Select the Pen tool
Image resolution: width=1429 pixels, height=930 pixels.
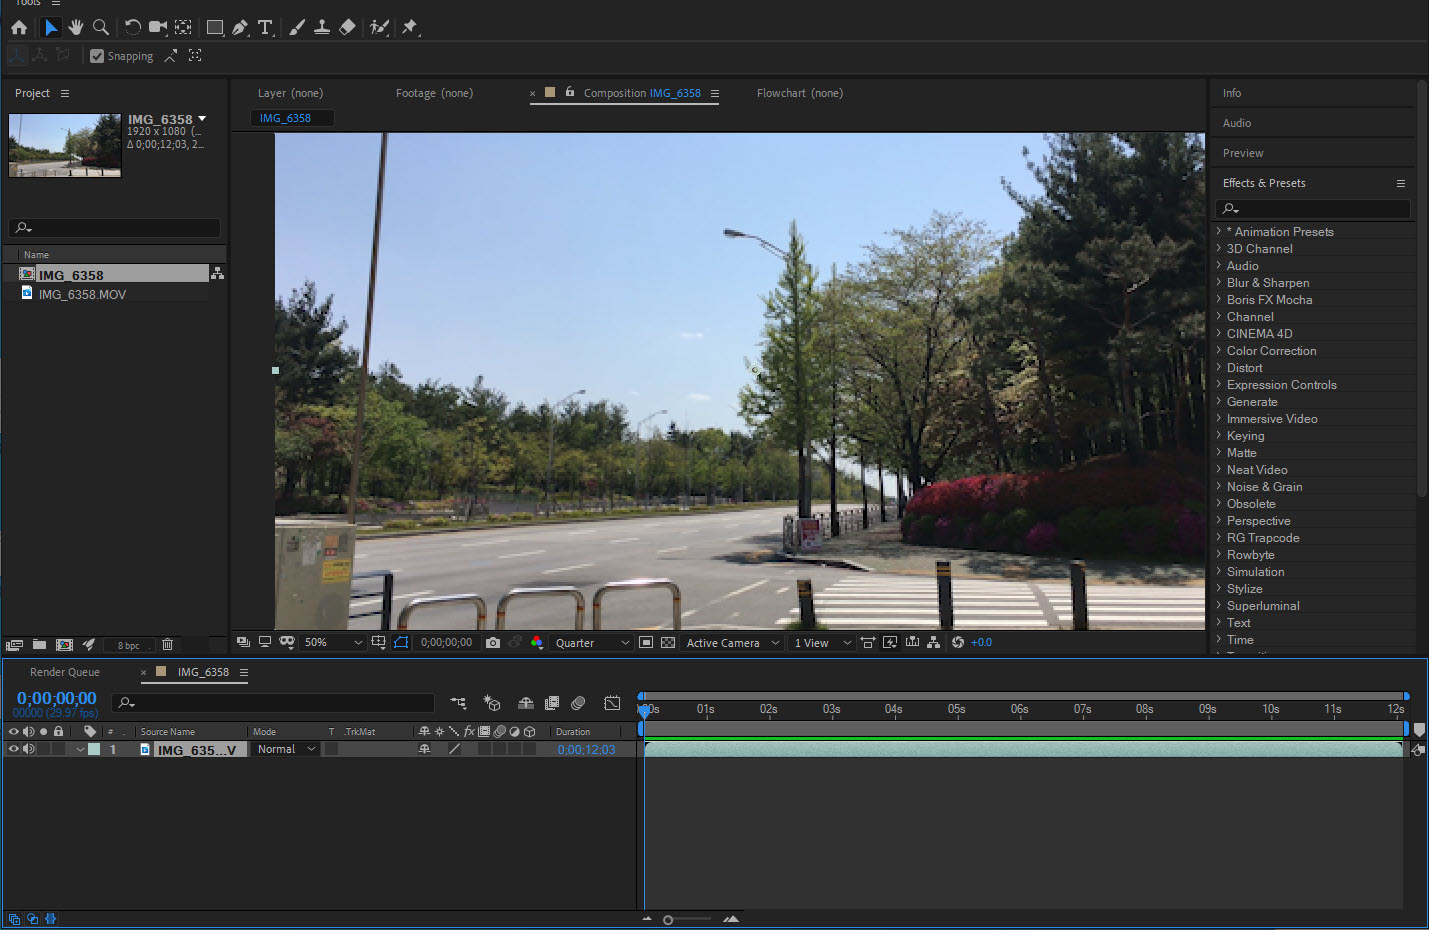coord(240,27)
